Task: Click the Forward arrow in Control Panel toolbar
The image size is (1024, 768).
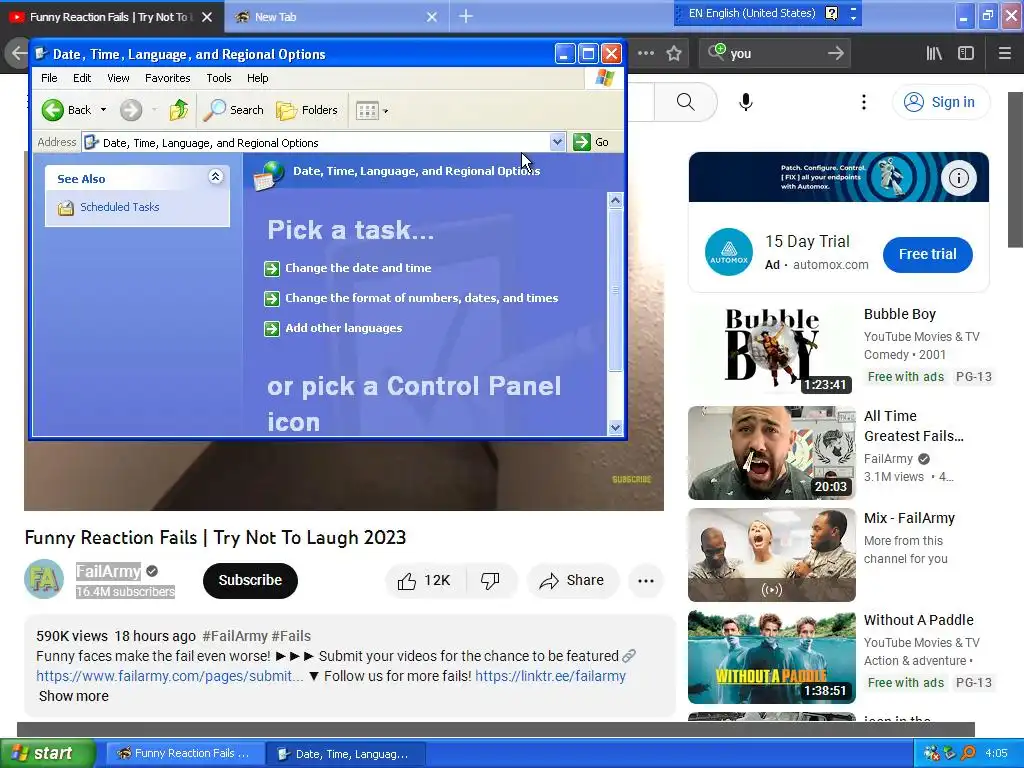Action: point(131,110)
